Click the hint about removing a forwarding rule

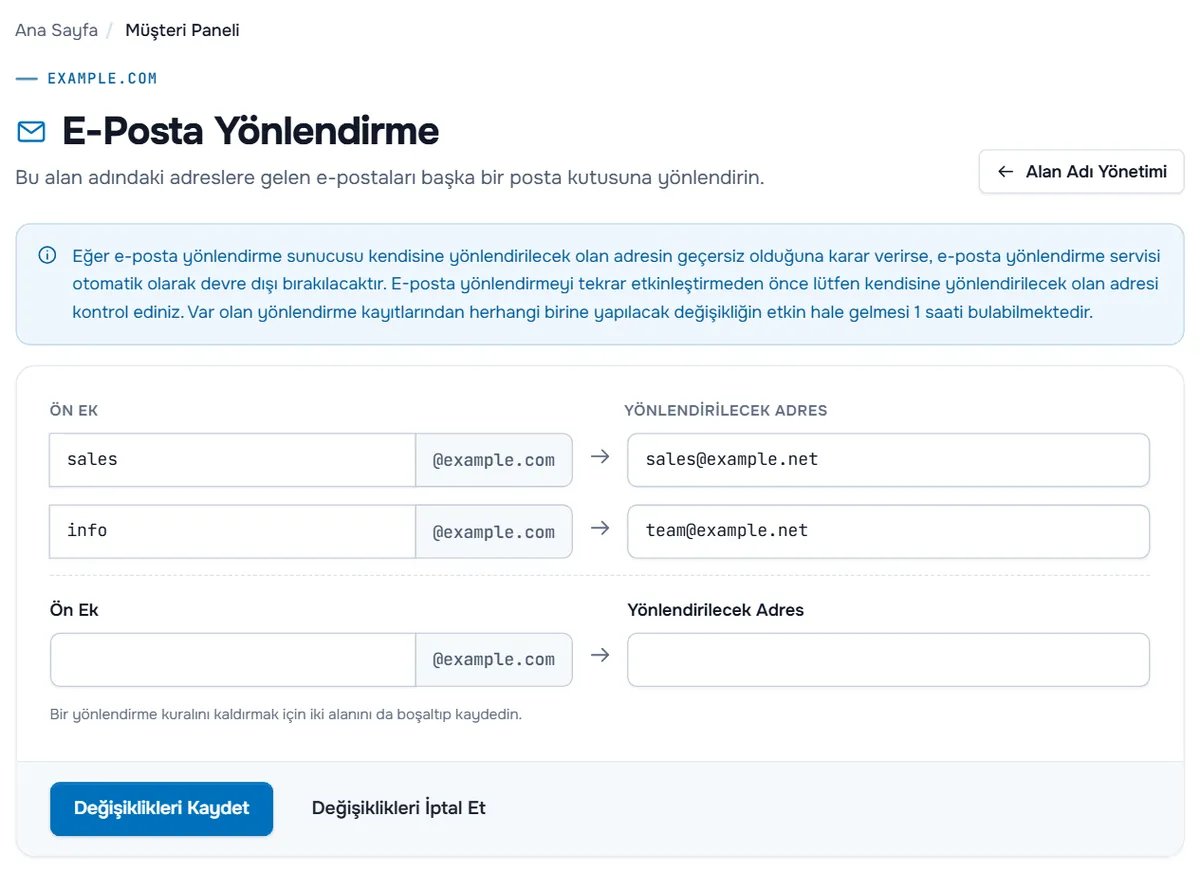pos(286,715)
